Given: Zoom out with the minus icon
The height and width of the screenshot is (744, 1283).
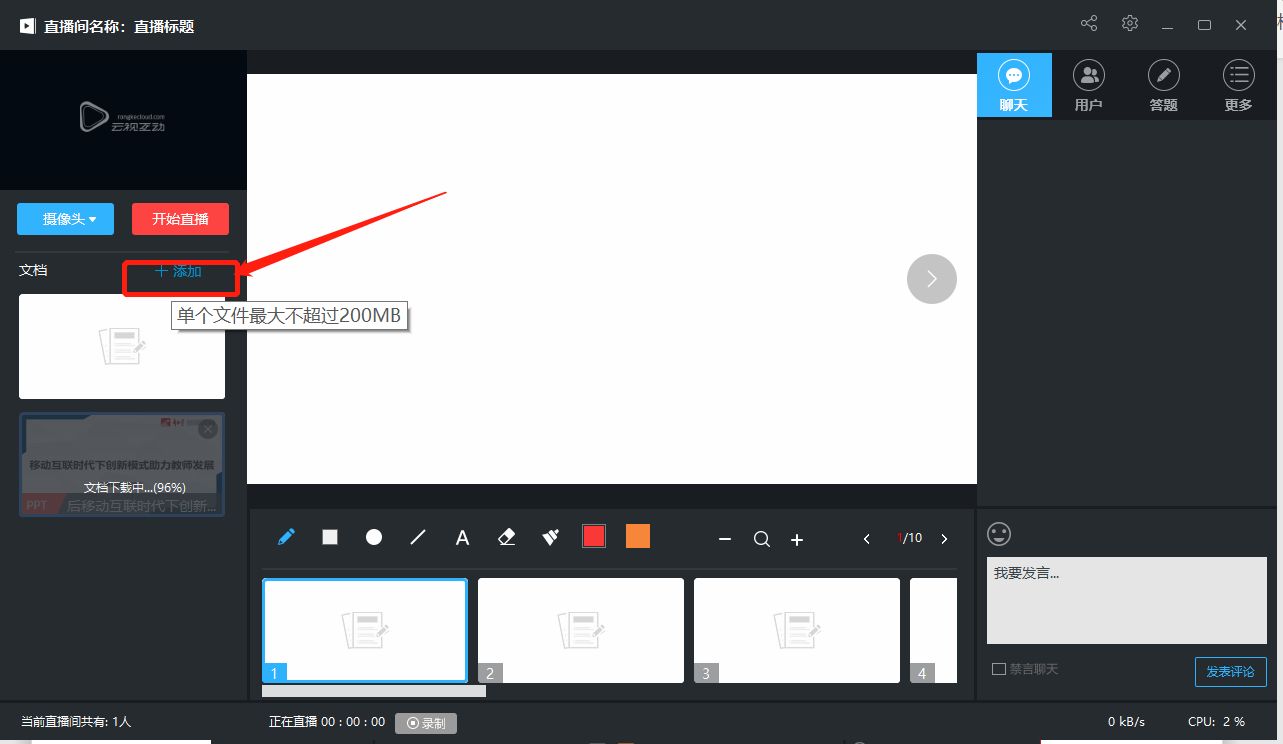Looking at the screenshot, I should pos(725,539).
